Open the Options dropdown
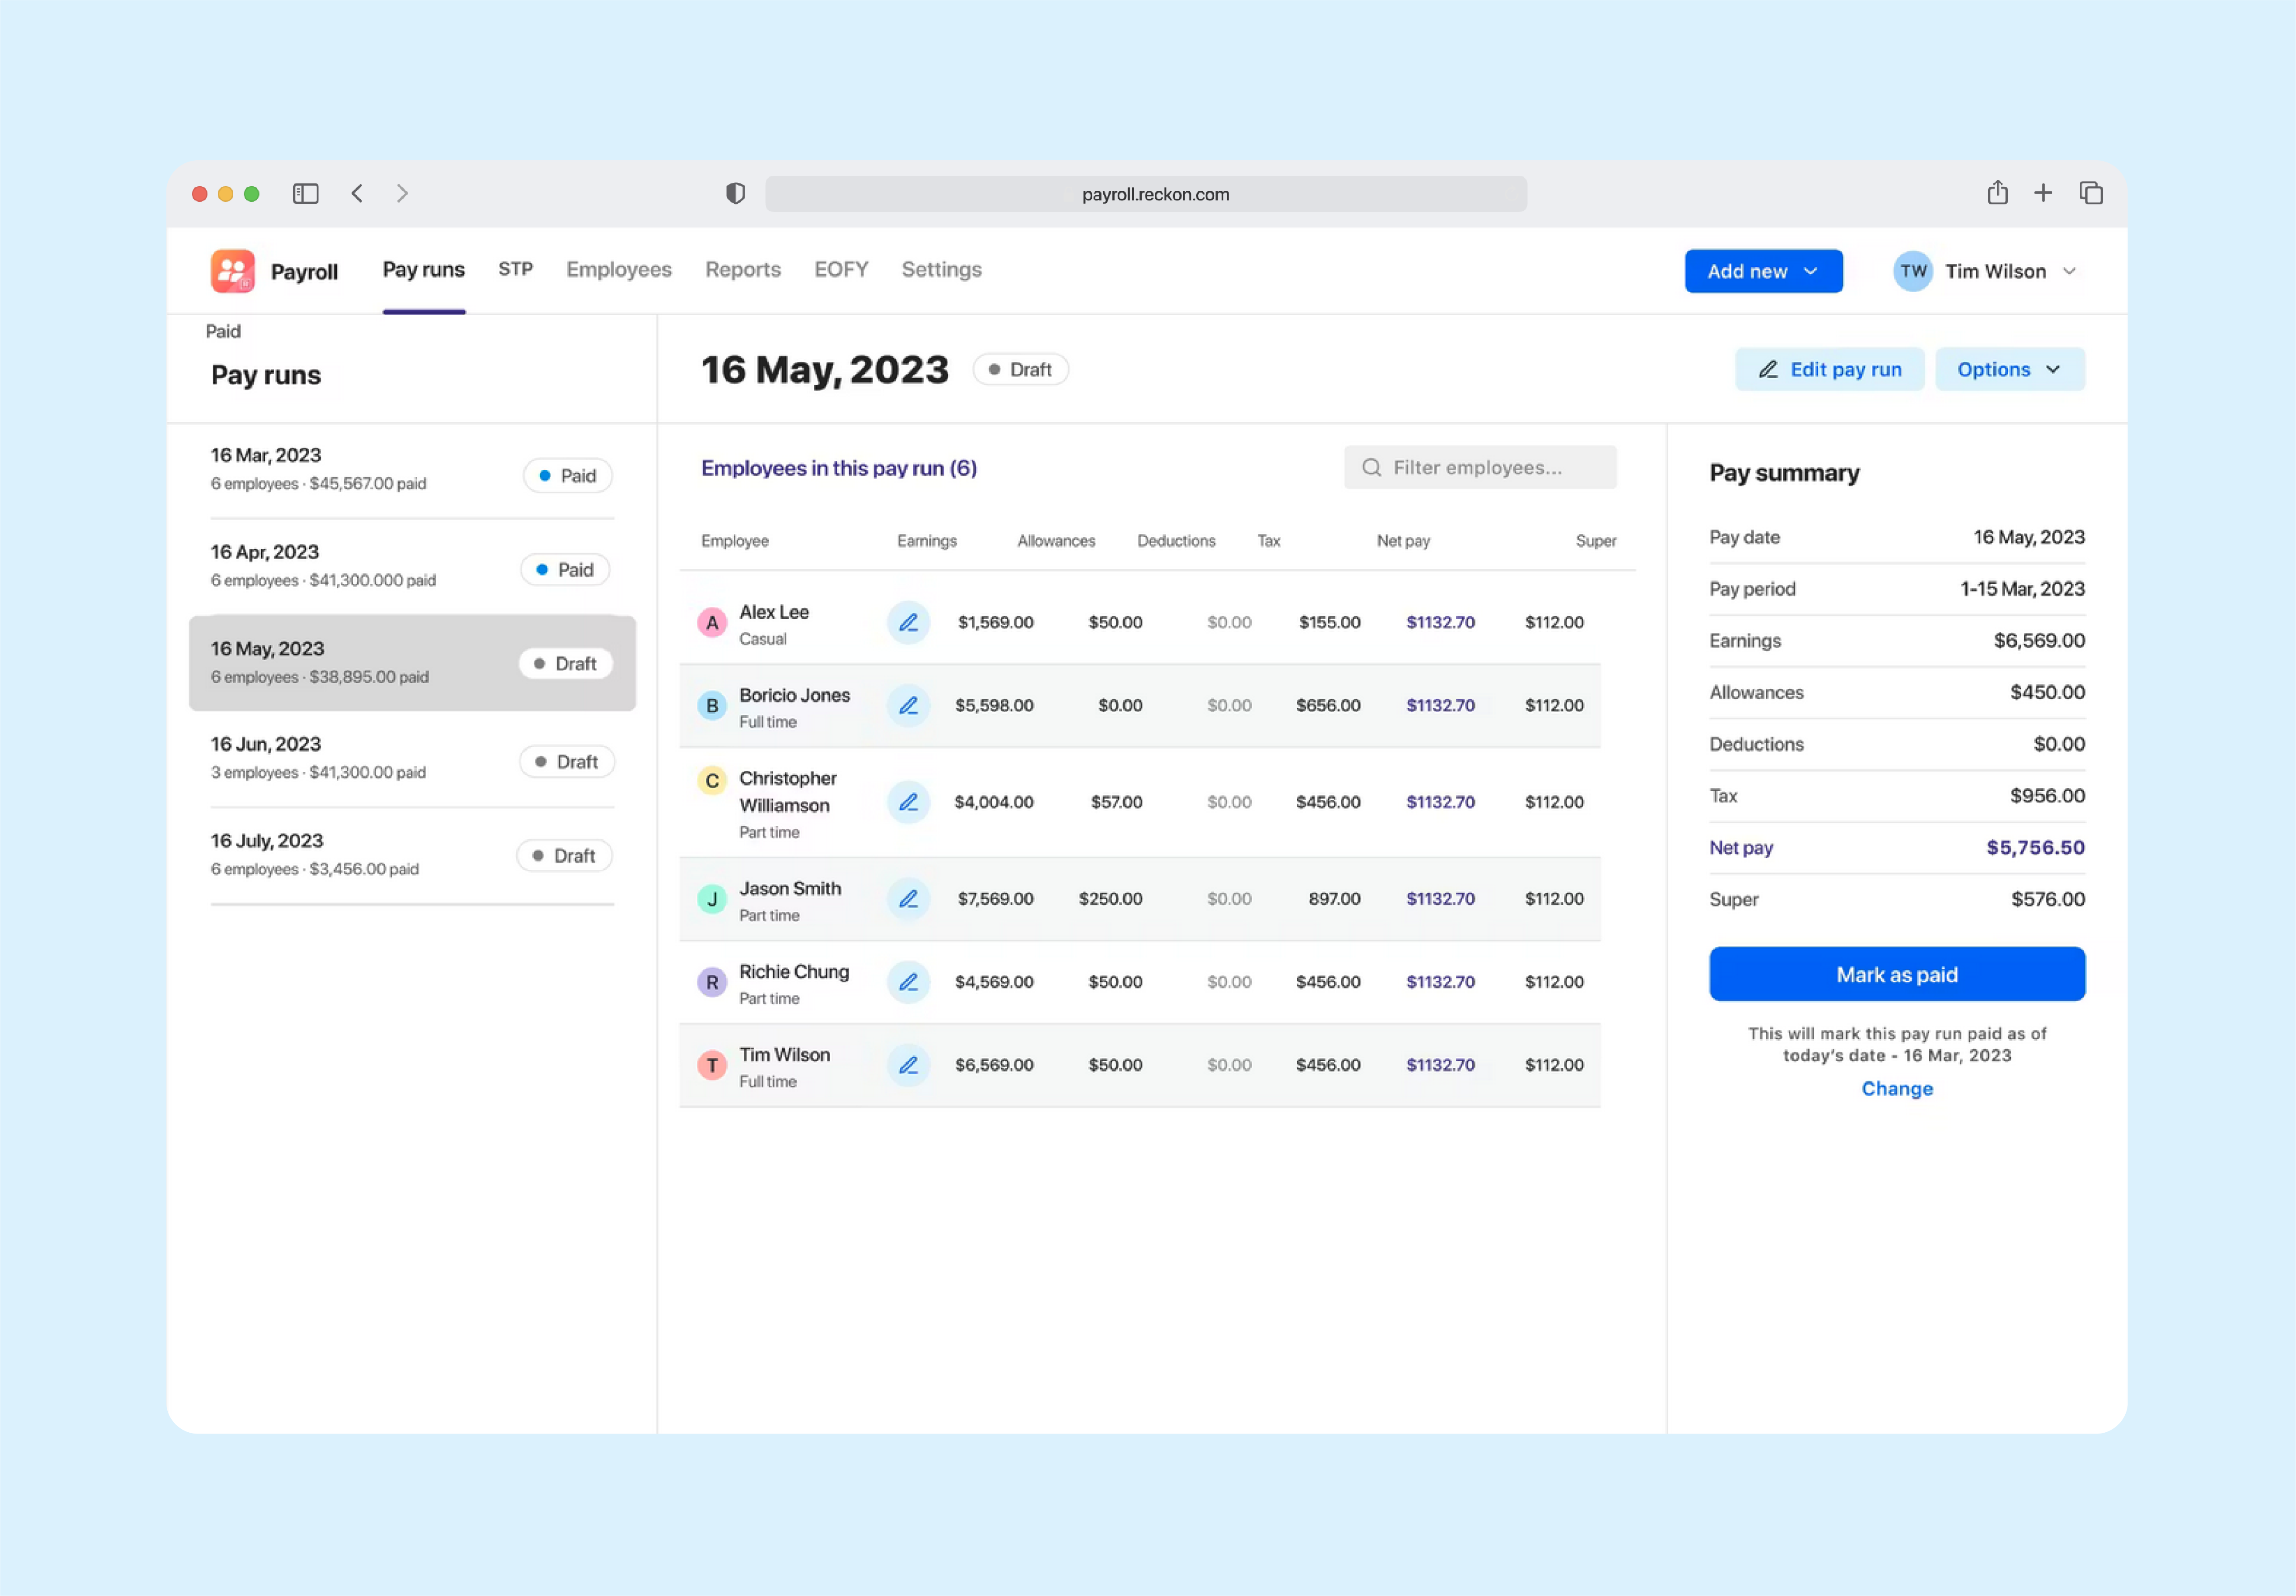Viewport: 2296px width, 1596px height. [x=2009, y=369]
